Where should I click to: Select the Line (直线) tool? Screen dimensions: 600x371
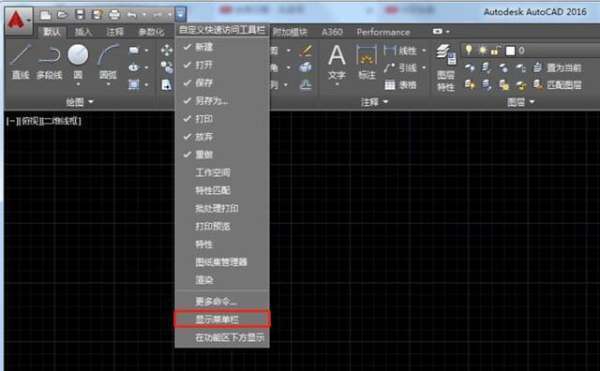pyautogui.click(x=21, y=61)
